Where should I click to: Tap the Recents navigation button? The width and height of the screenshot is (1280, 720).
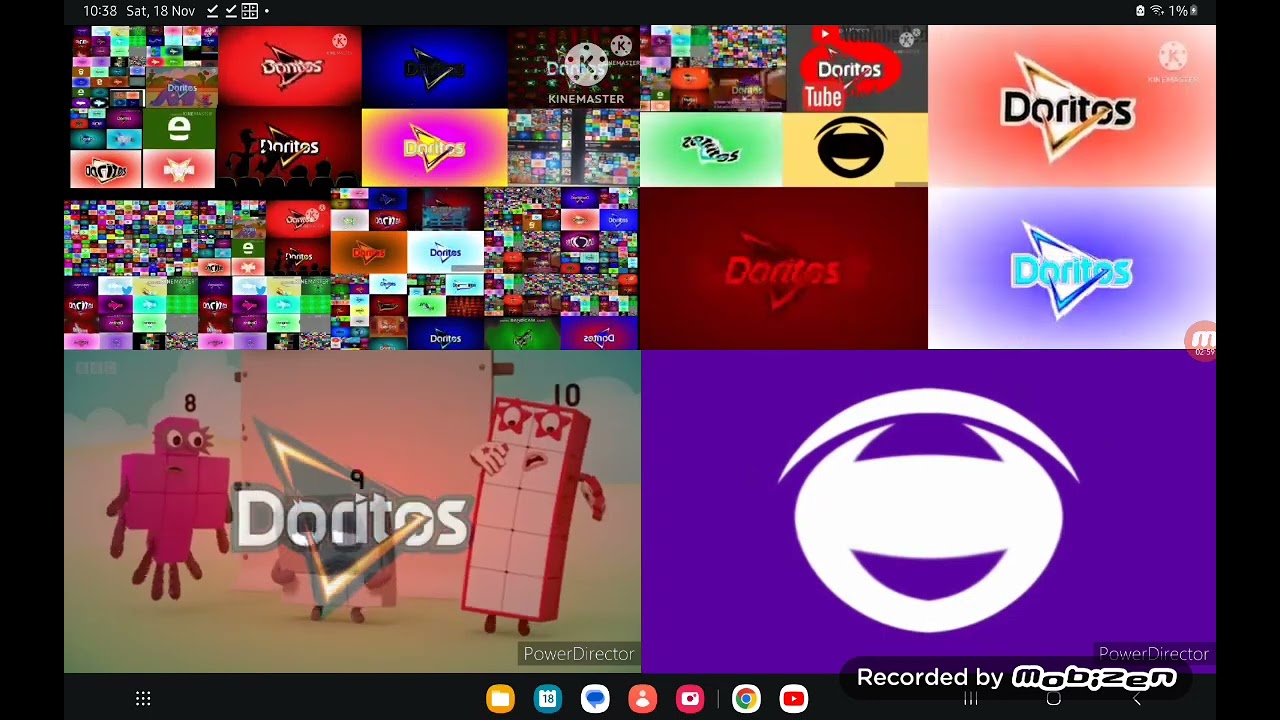pos(970,699)
